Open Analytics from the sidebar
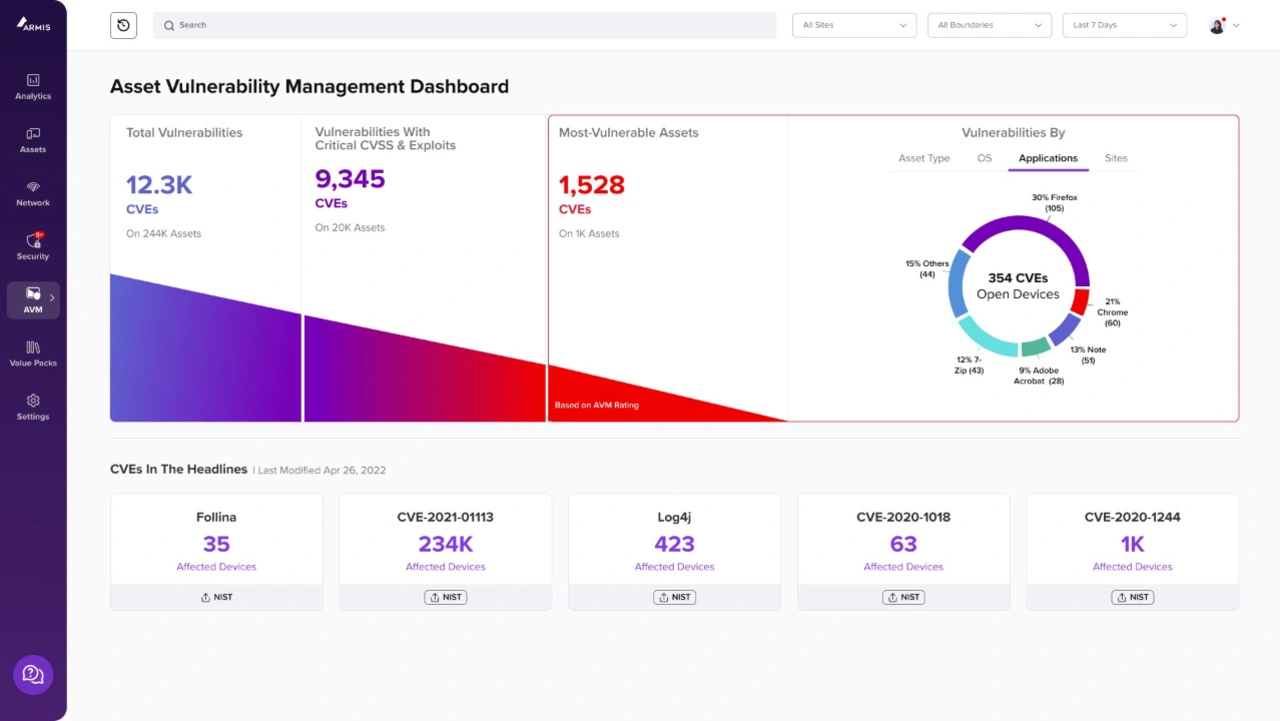Image resolution: width=1280 pixels, height=721 pixels. pos(33,86)
